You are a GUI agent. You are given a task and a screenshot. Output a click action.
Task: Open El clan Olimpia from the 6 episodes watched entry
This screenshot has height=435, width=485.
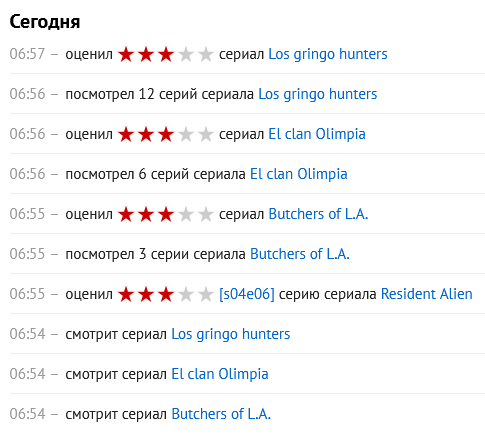coord(299,174)
